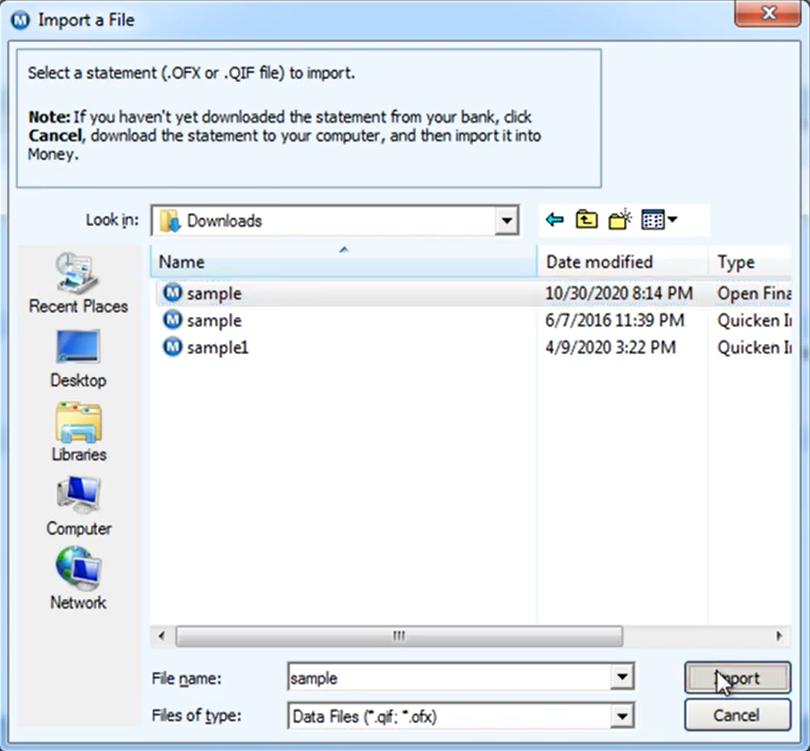Click the Import button

[x=737, y=678]
